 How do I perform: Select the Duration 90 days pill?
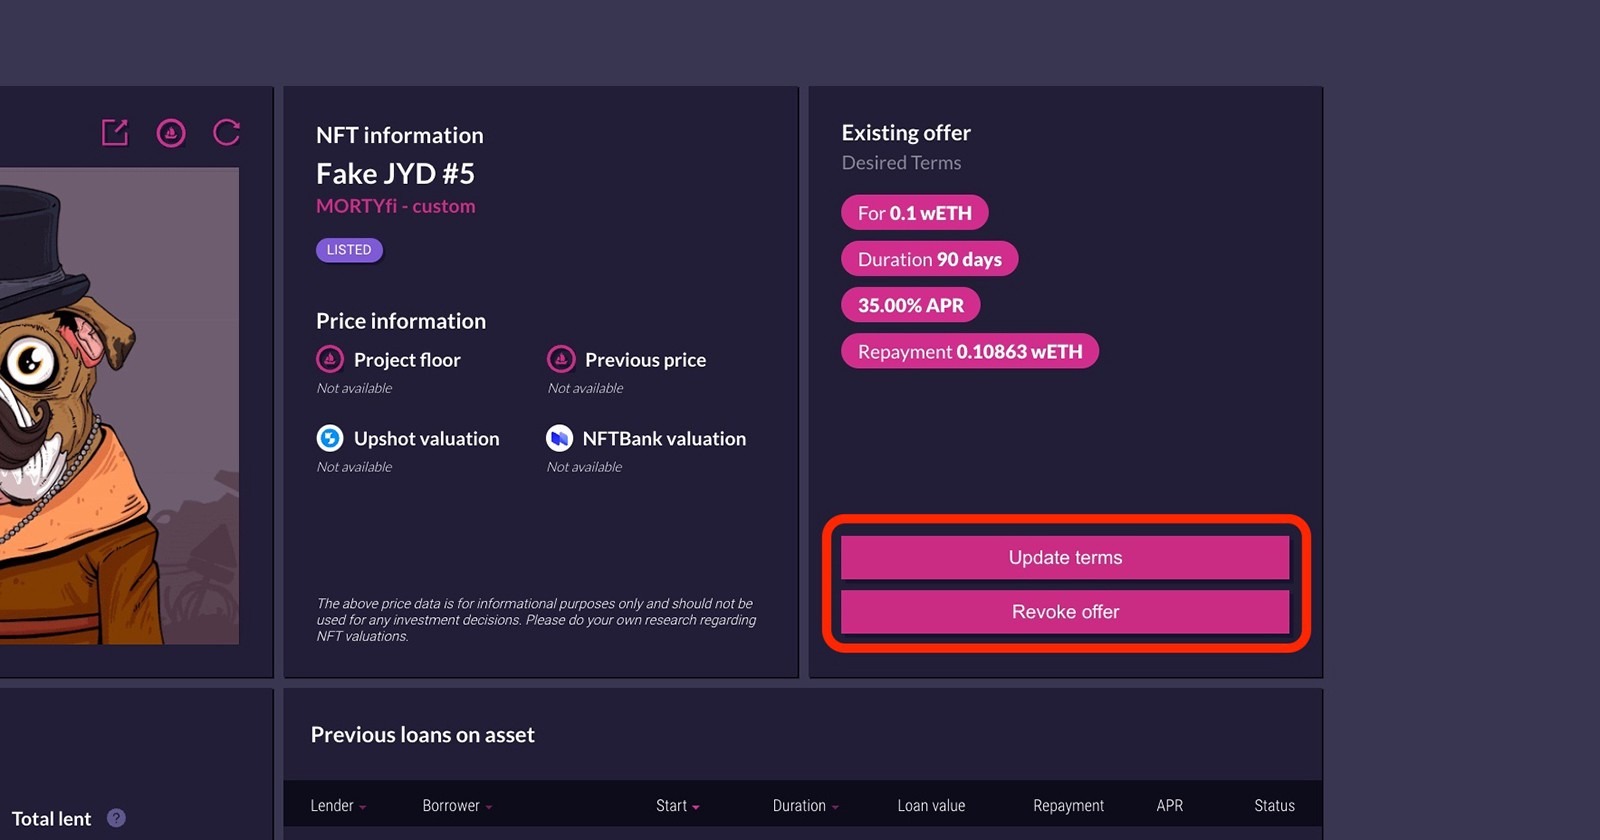pyautogui.click(x=929, y=259)
